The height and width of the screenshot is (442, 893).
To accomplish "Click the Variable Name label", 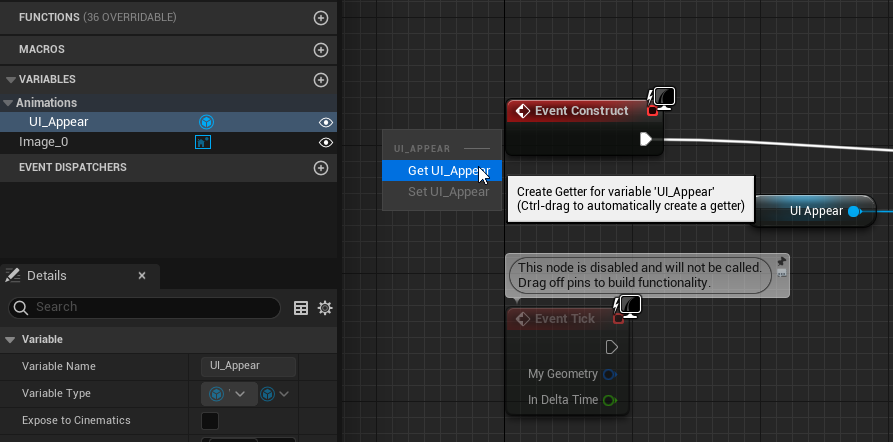I will point(59,366).
